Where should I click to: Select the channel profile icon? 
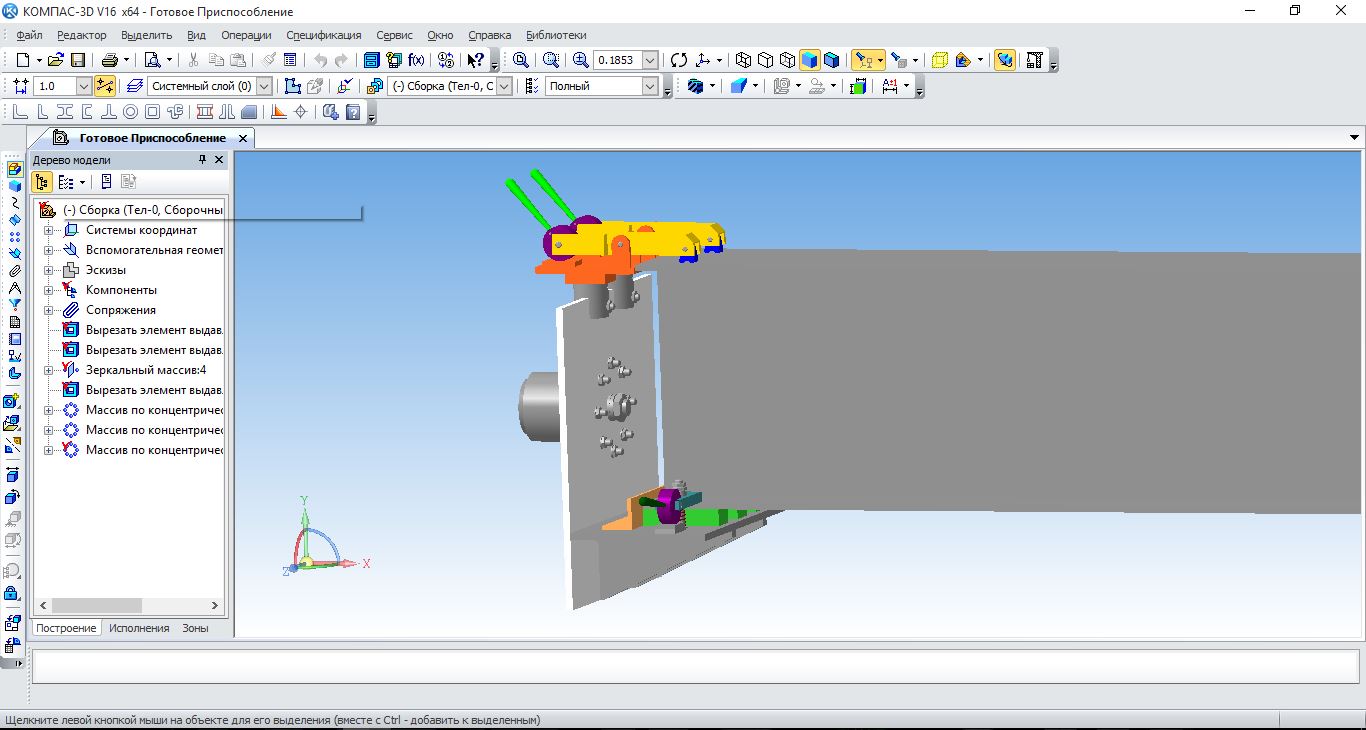pyautogui.click(x=88, y=112)
